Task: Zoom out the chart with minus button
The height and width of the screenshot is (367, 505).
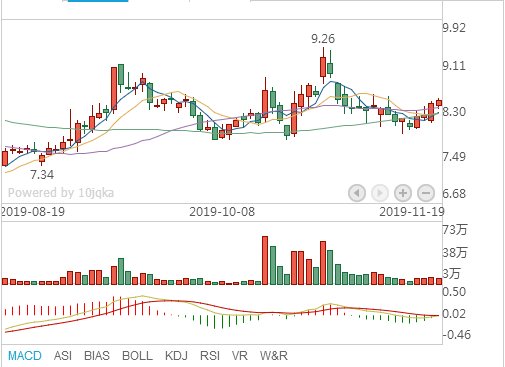Action: tap(426, 193)
